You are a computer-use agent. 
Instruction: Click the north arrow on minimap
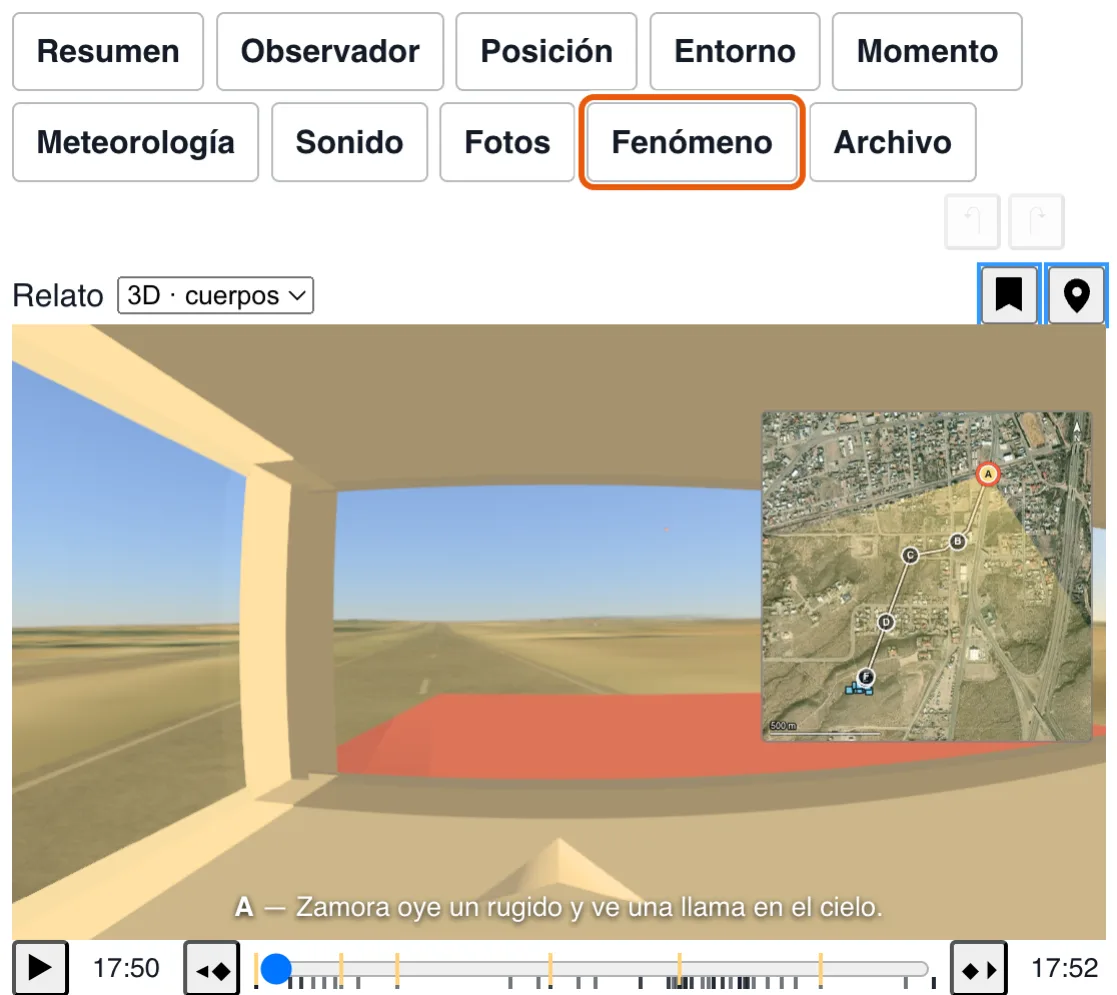pos(1077,427)
